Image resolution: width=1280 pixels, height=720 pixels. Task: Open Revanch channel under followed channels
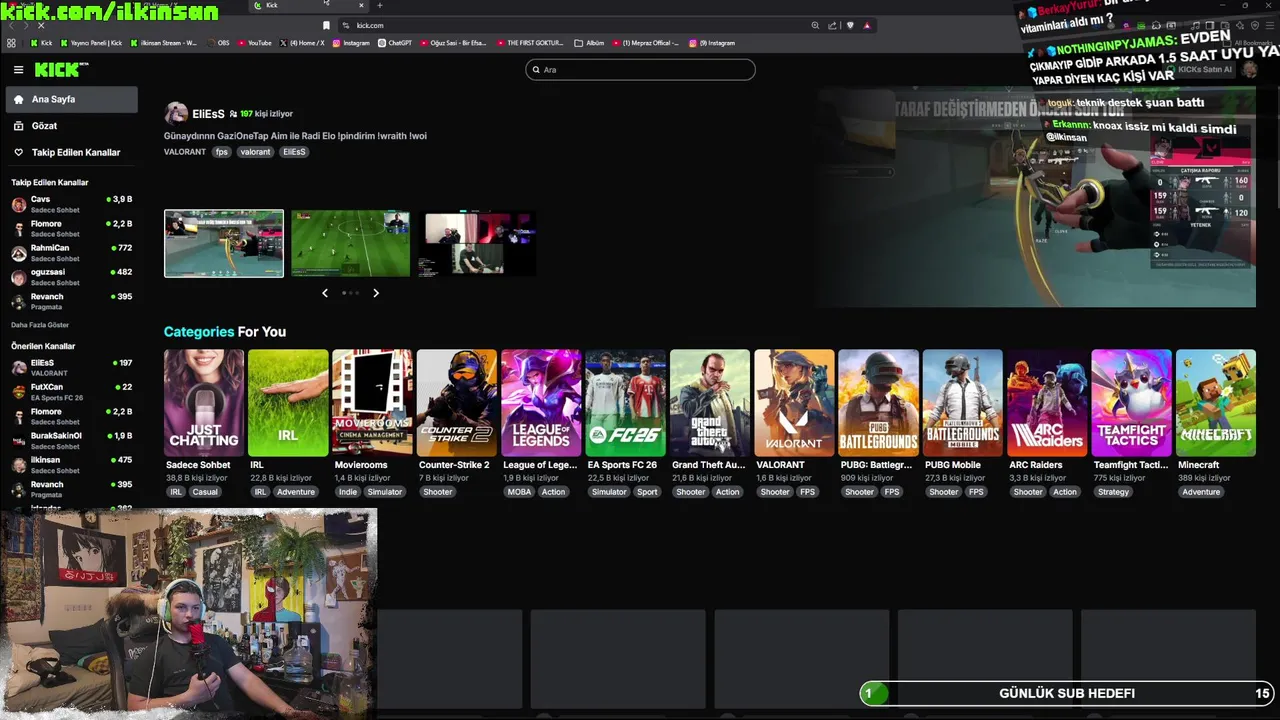(71, 301)
